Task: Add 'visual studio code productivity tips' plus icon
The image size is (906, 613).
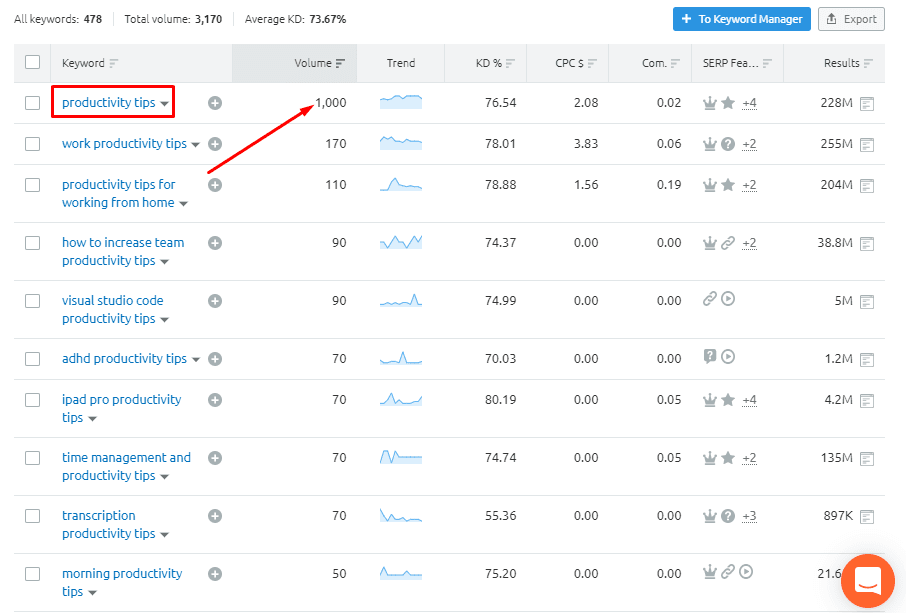Action: [x=215, y=301]
